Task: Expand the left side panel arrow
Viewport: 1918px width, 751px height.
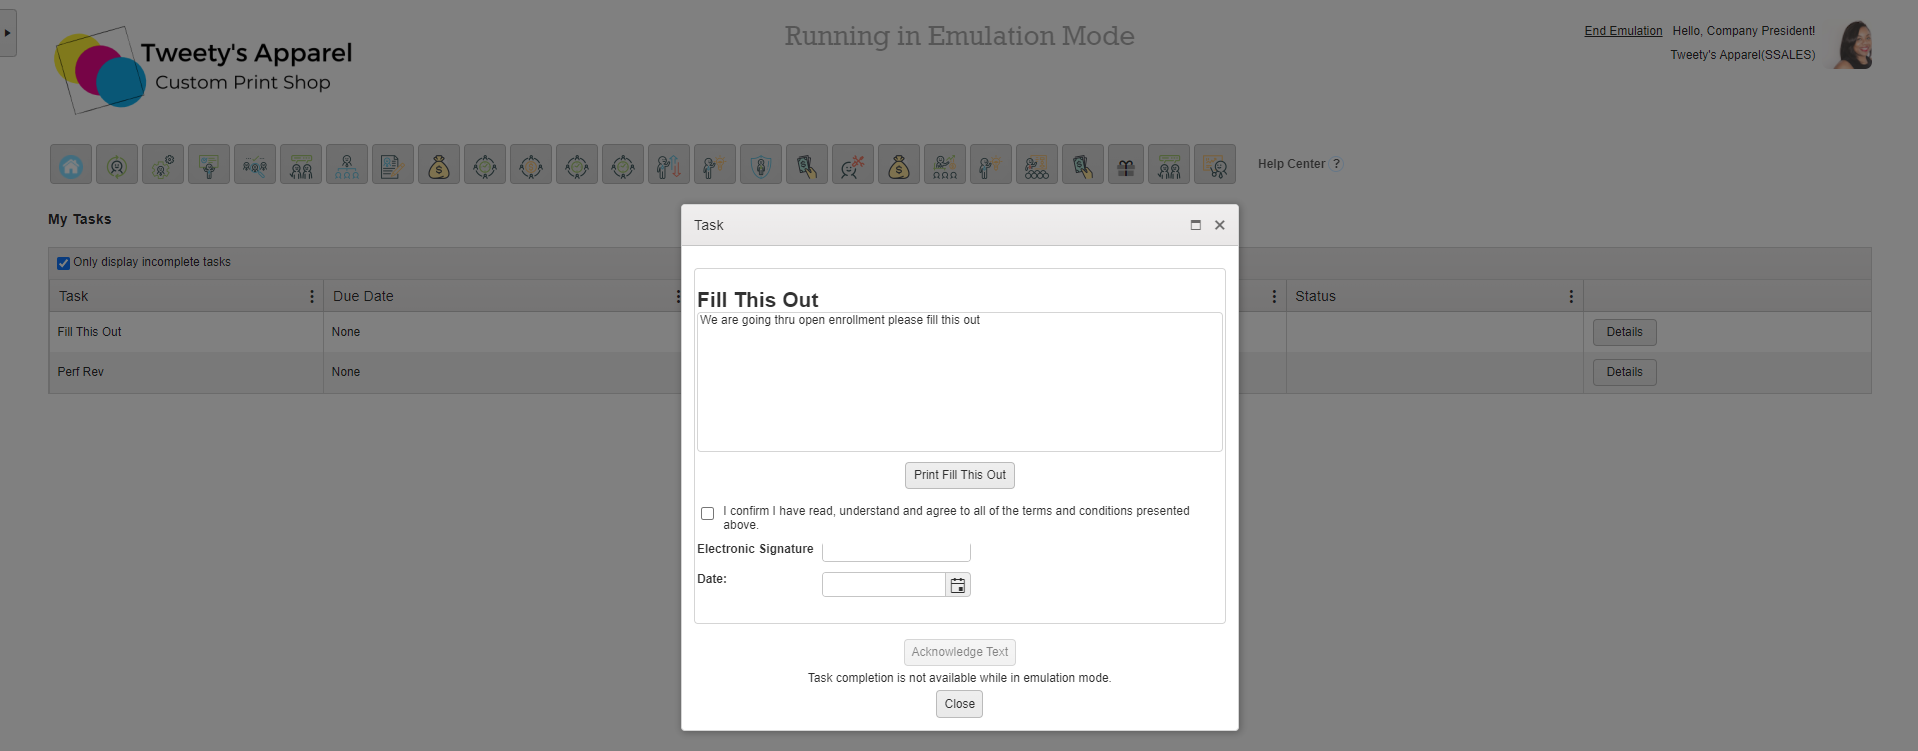Action: 8,33
